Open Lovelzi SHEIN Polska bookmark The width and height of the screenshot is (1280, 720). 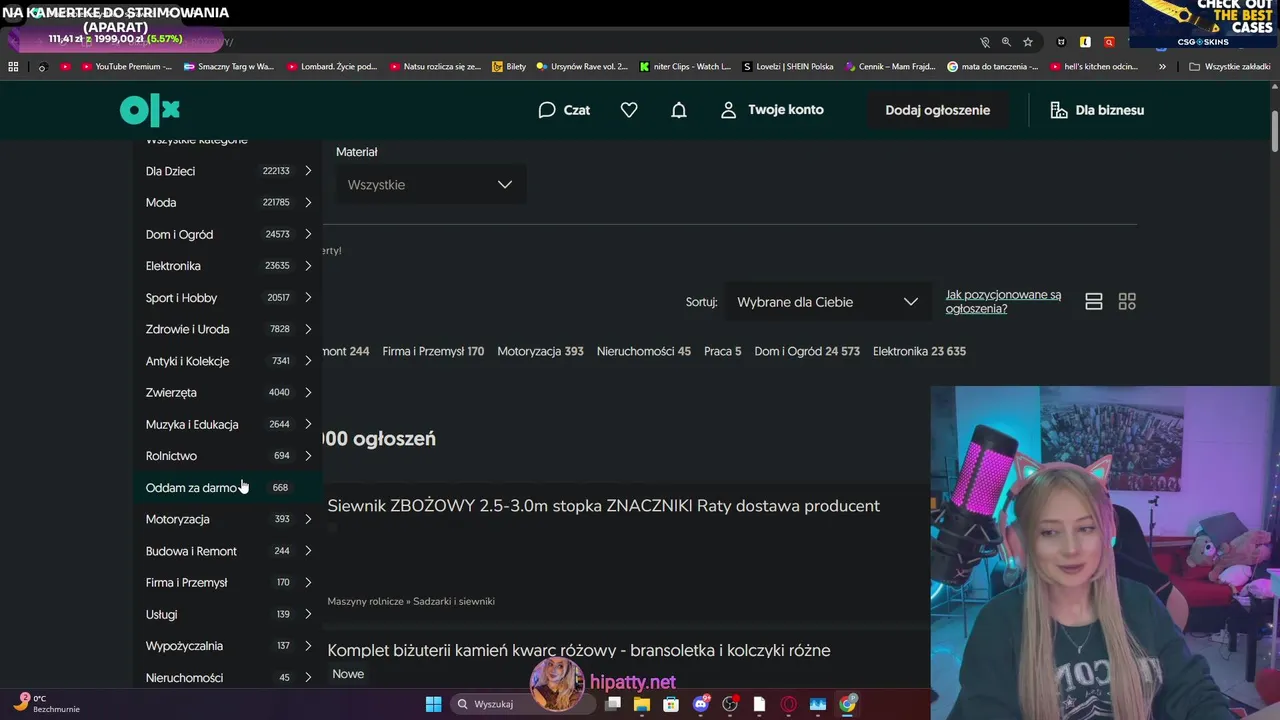click(788, 67)
